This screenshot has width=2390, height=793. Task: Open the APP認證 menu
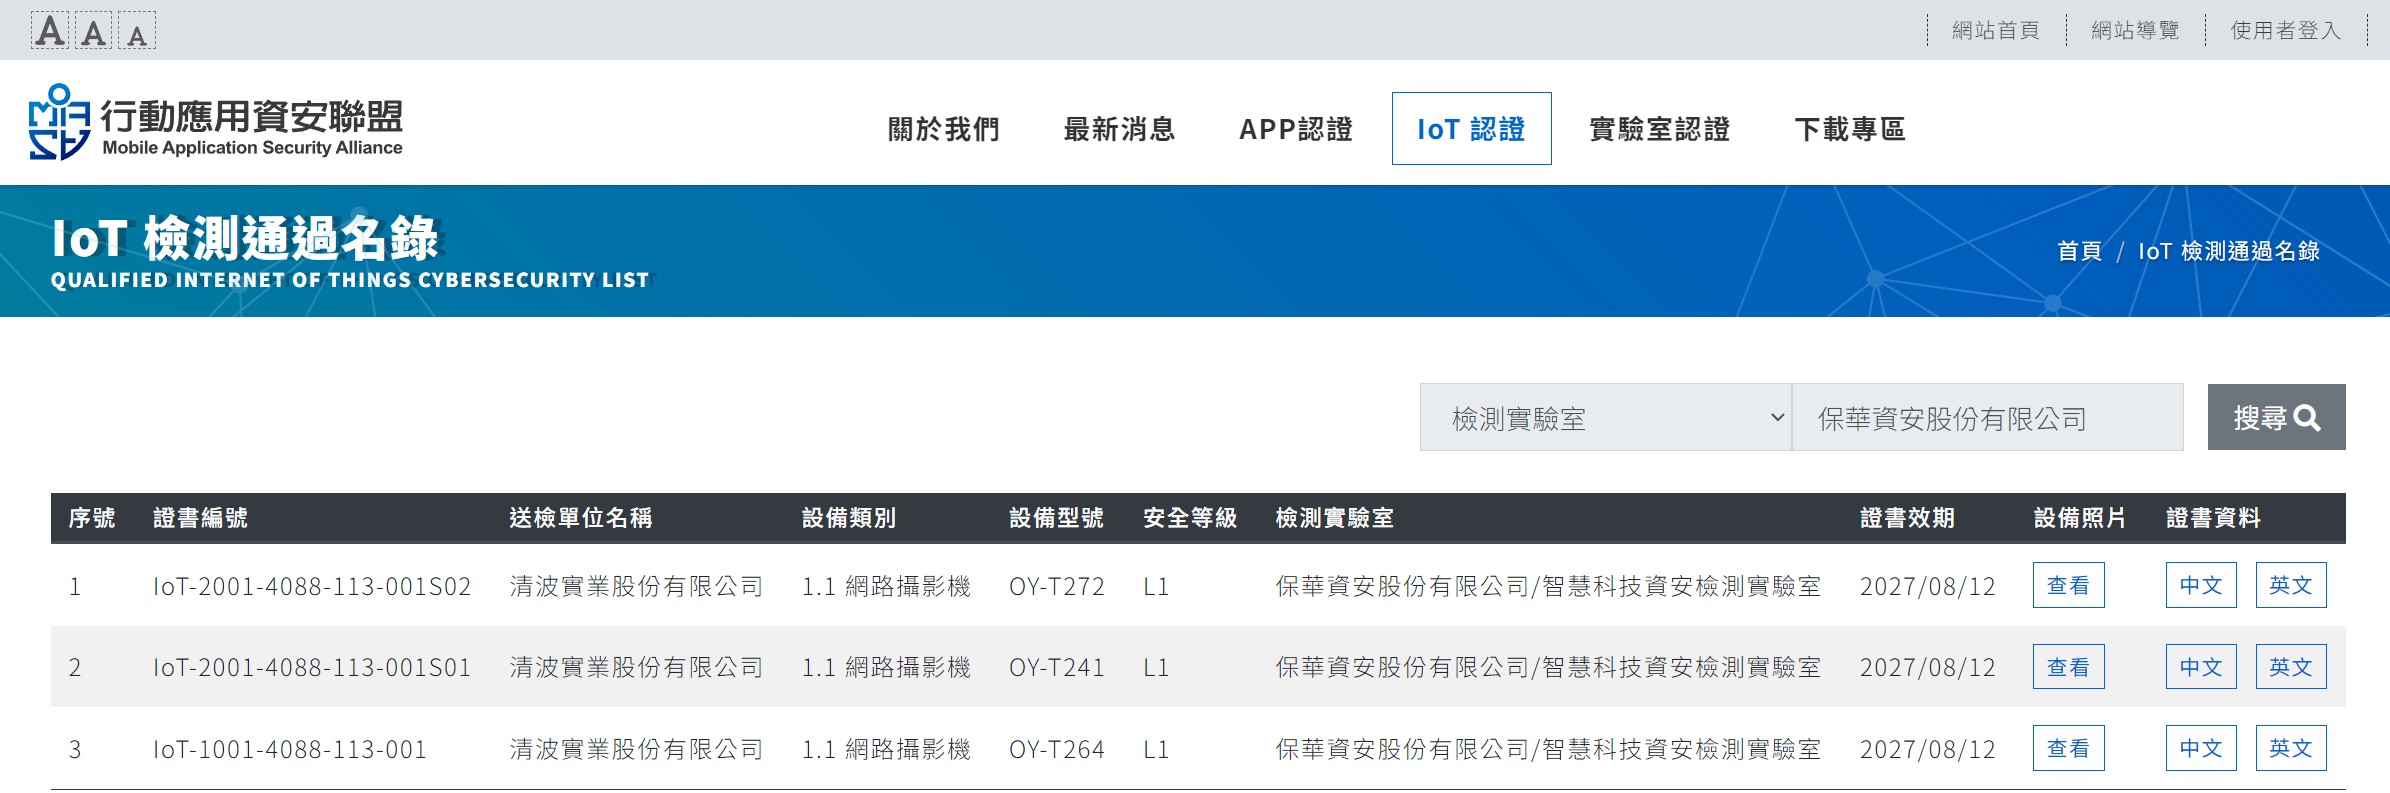1295,129
